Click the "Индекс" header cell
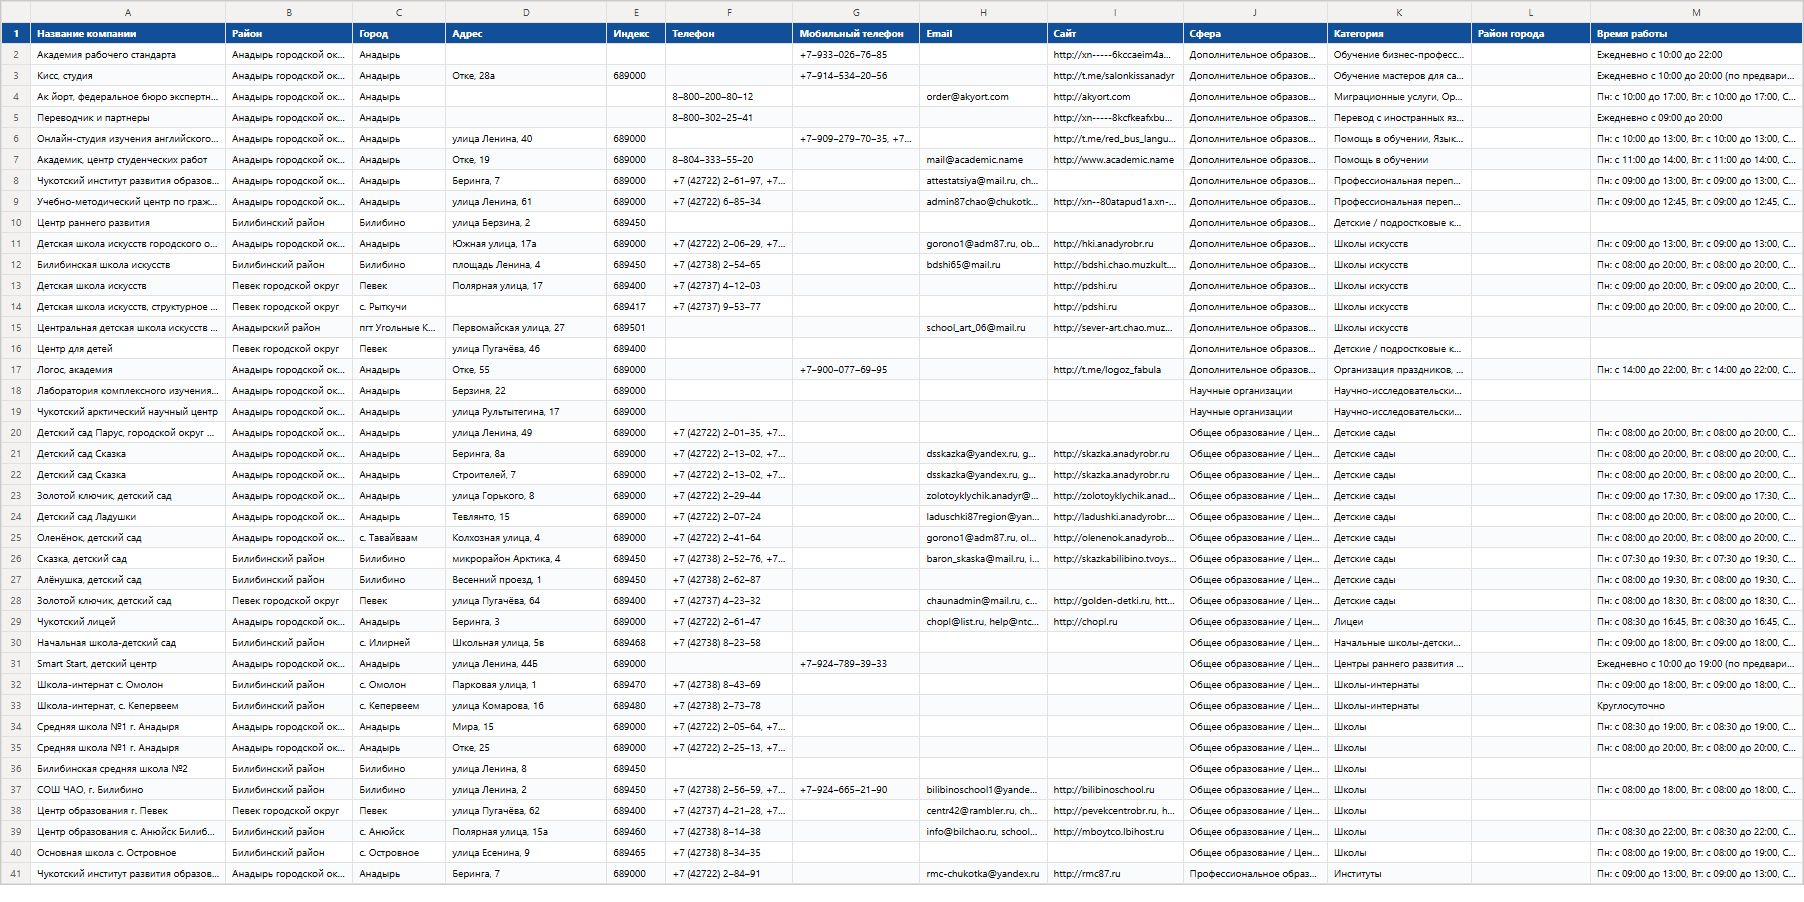Viewport: 1804px width, 902px height. [636, 34]
